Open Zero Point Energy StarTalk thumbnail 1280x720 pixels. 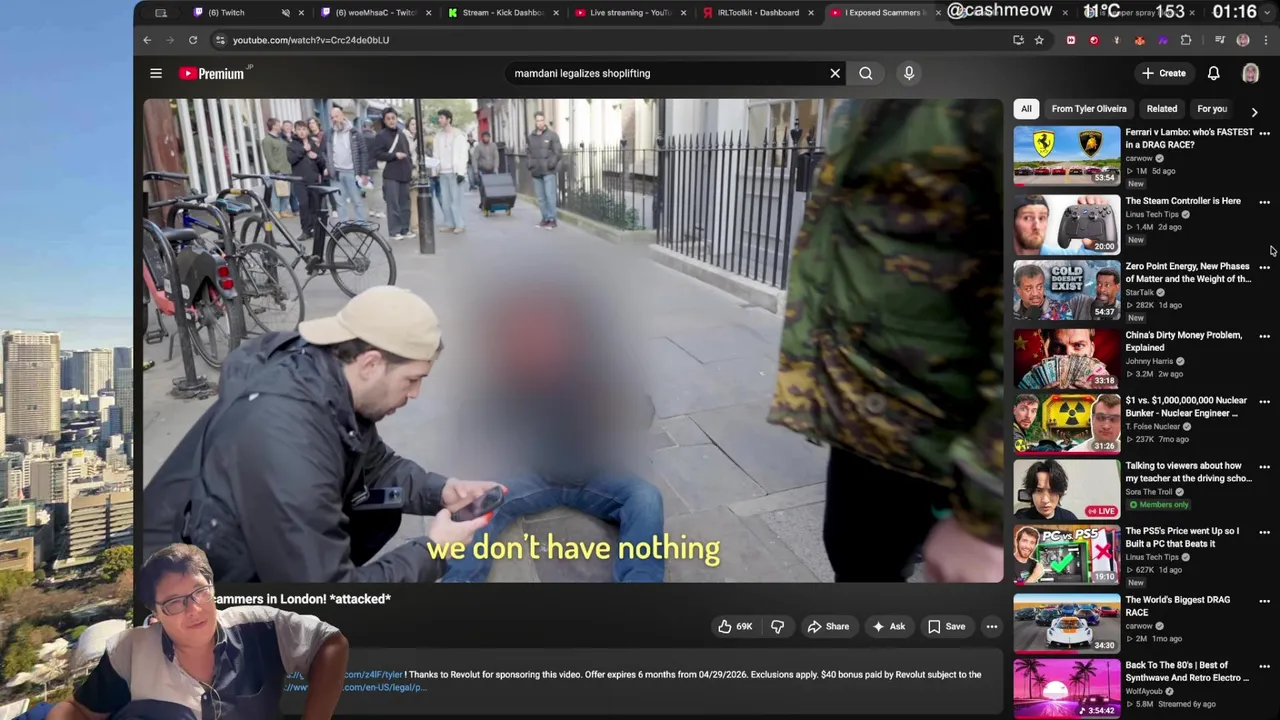(x=1067, y=290)
